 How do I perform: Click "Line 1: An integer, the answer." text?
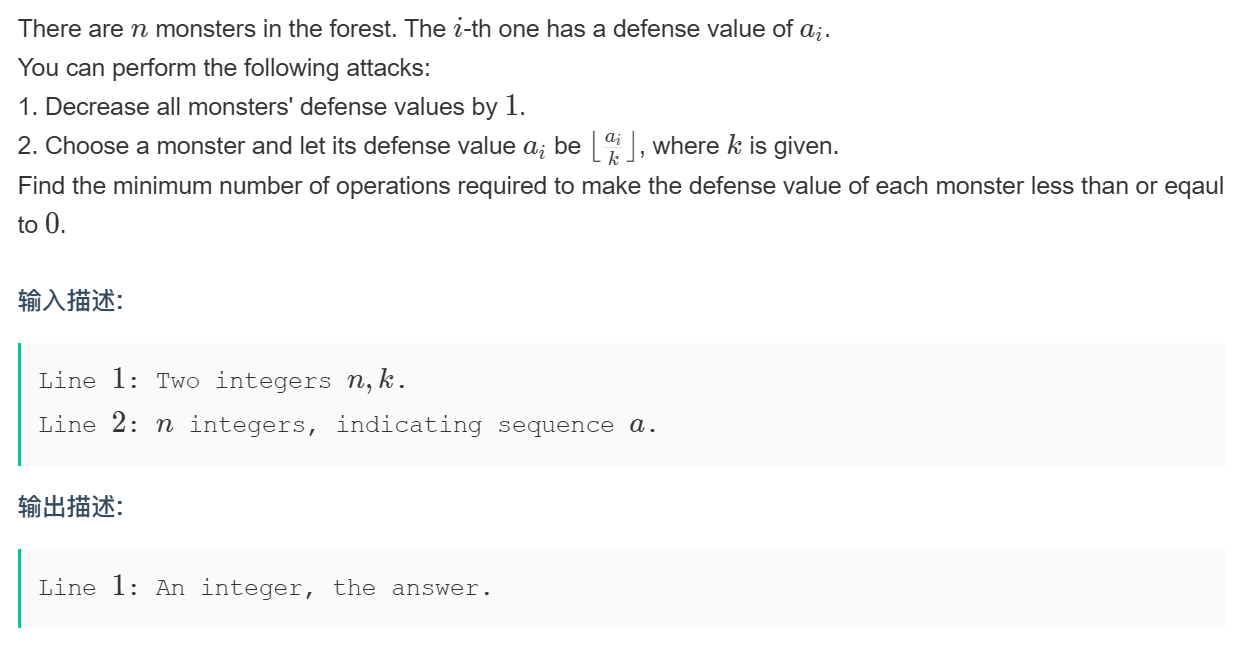click(x=265, y=588)
